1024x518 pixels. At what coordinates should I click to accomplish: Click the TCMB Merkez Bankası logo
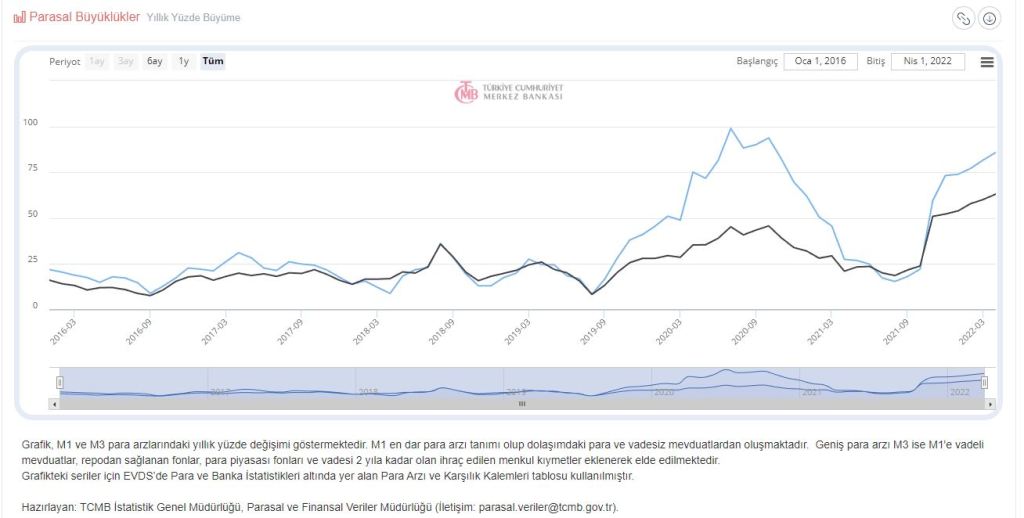tap(508, 91)
